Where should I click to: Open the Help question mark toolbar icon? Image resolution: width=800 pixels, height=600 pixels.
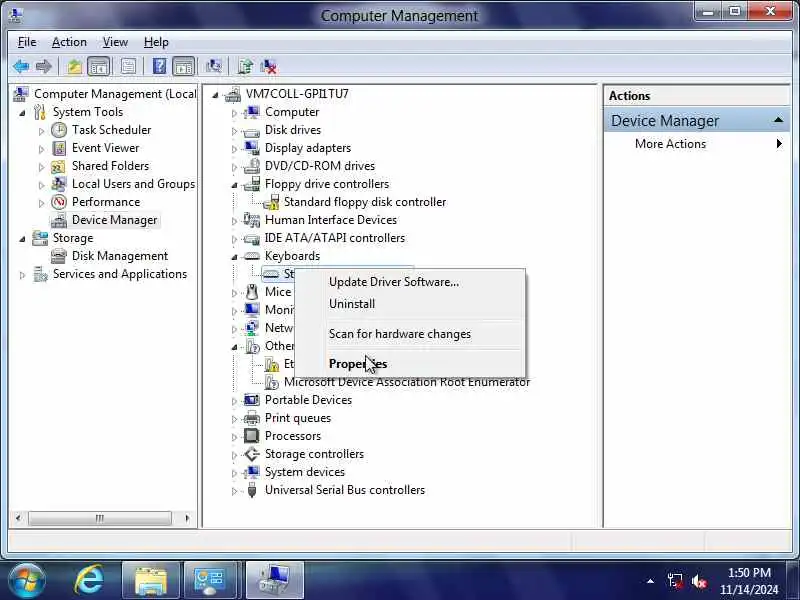(159, 66)
